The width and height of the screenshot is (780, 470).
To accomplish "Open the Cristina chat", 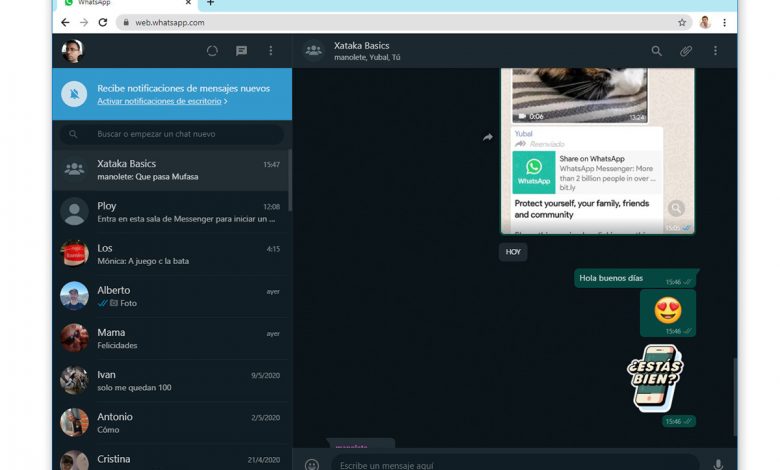I will tap(172, 459).
